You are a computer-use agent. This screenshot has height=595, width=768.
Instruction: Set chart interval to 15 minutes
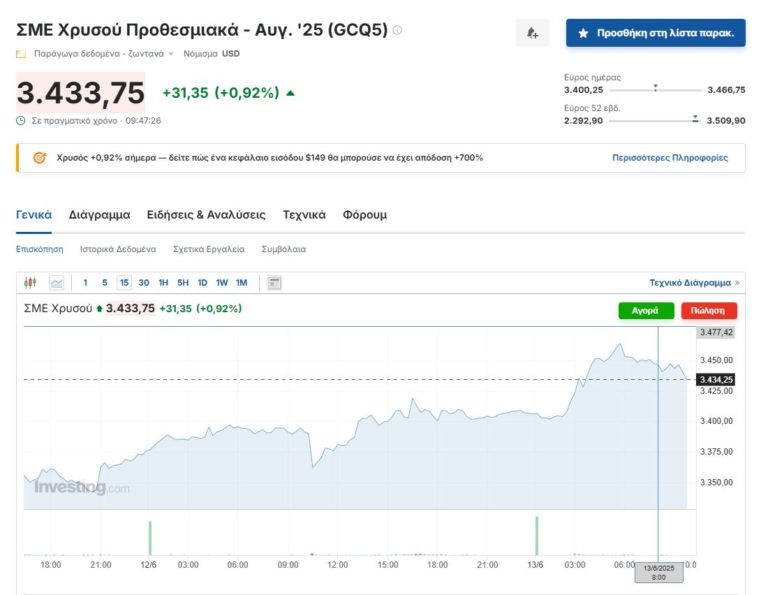(124, 283)
